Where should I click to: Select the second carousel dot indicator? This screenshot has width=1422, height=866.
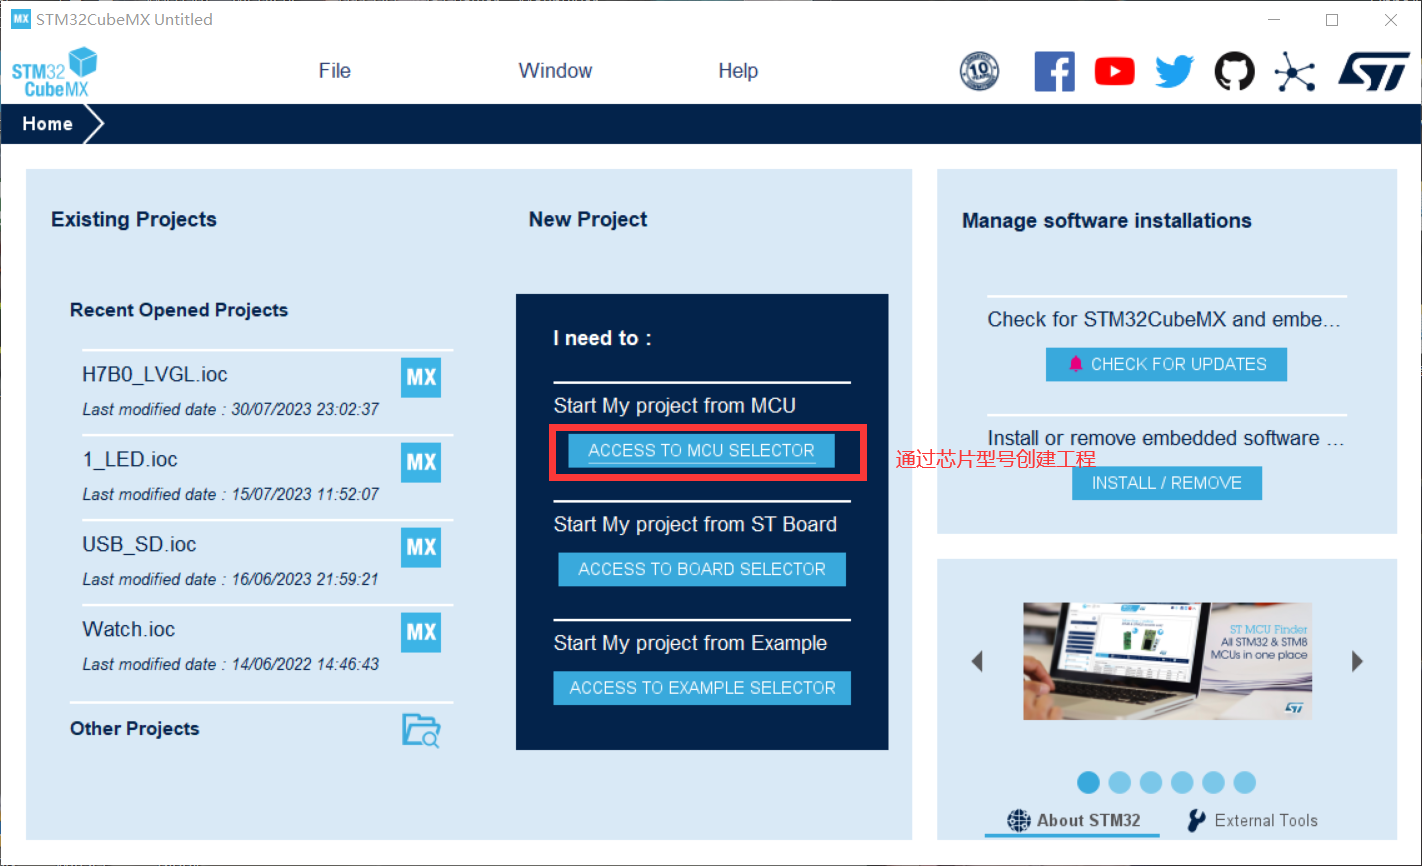[1120, 782]
